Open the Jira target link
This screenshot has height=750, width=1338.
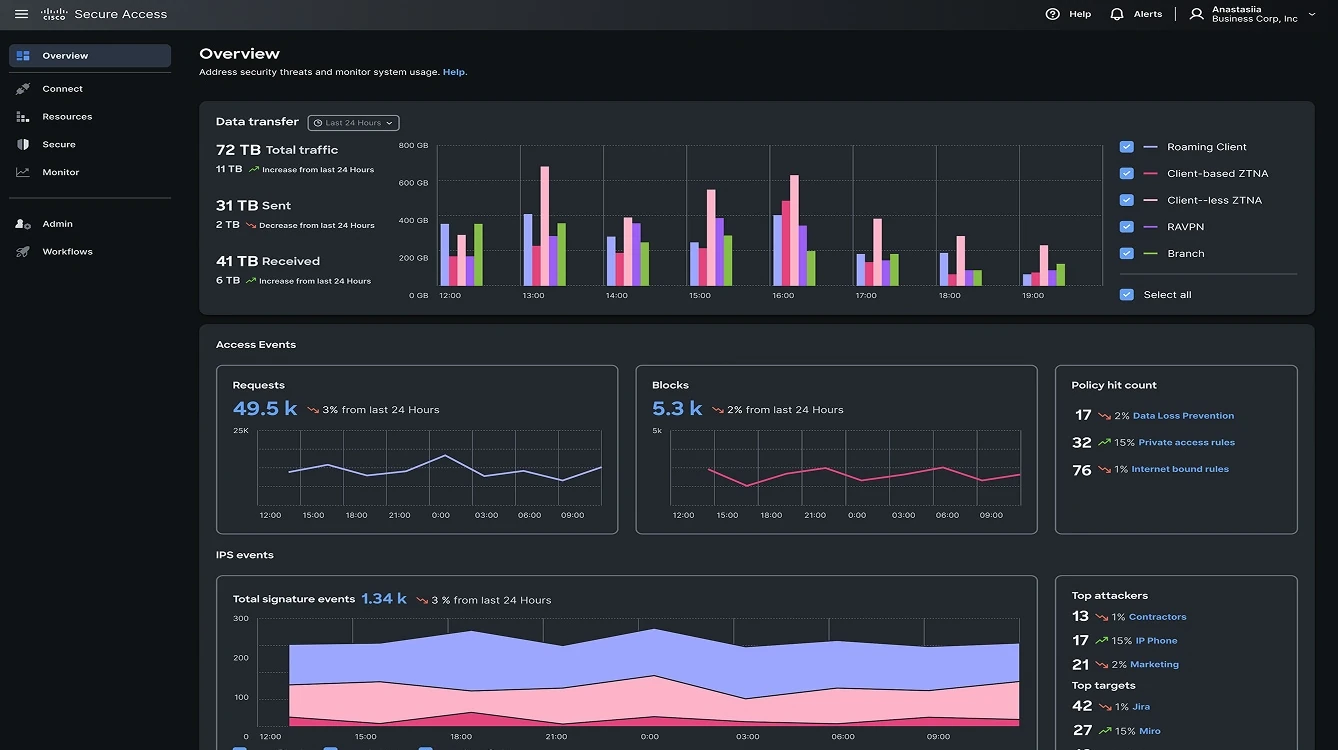(x=1140, y=707)
